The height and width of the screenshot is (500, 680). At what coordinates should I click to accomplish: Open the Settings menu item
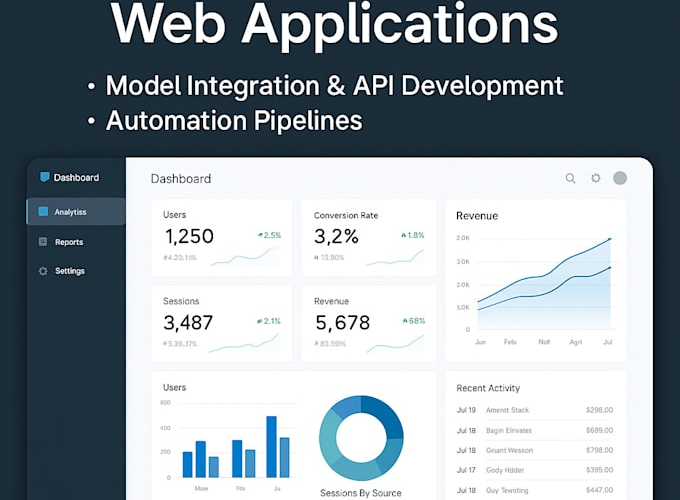70,271
